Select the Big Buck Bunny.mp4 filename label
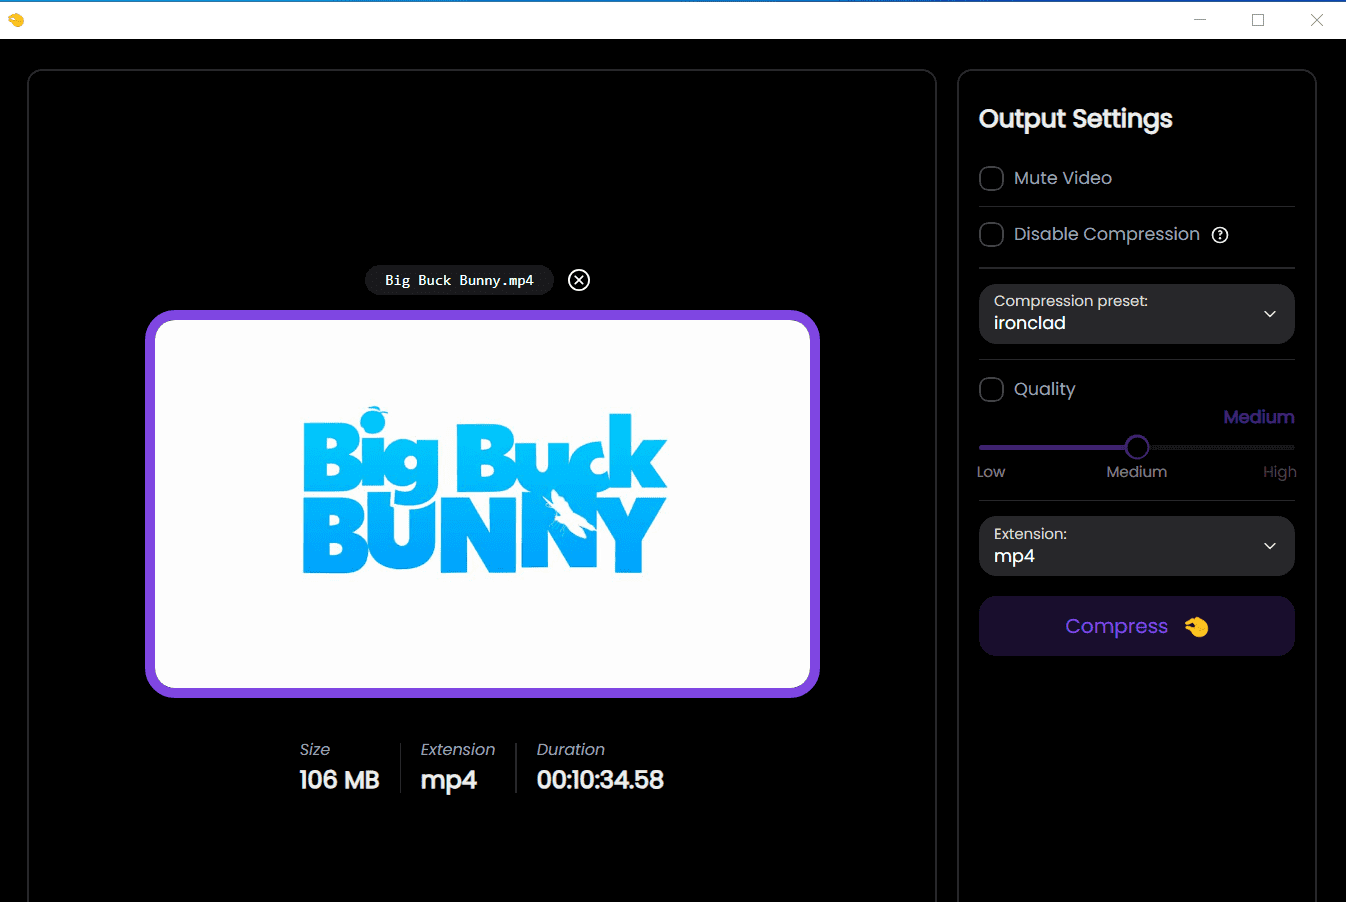 point(459,280)
